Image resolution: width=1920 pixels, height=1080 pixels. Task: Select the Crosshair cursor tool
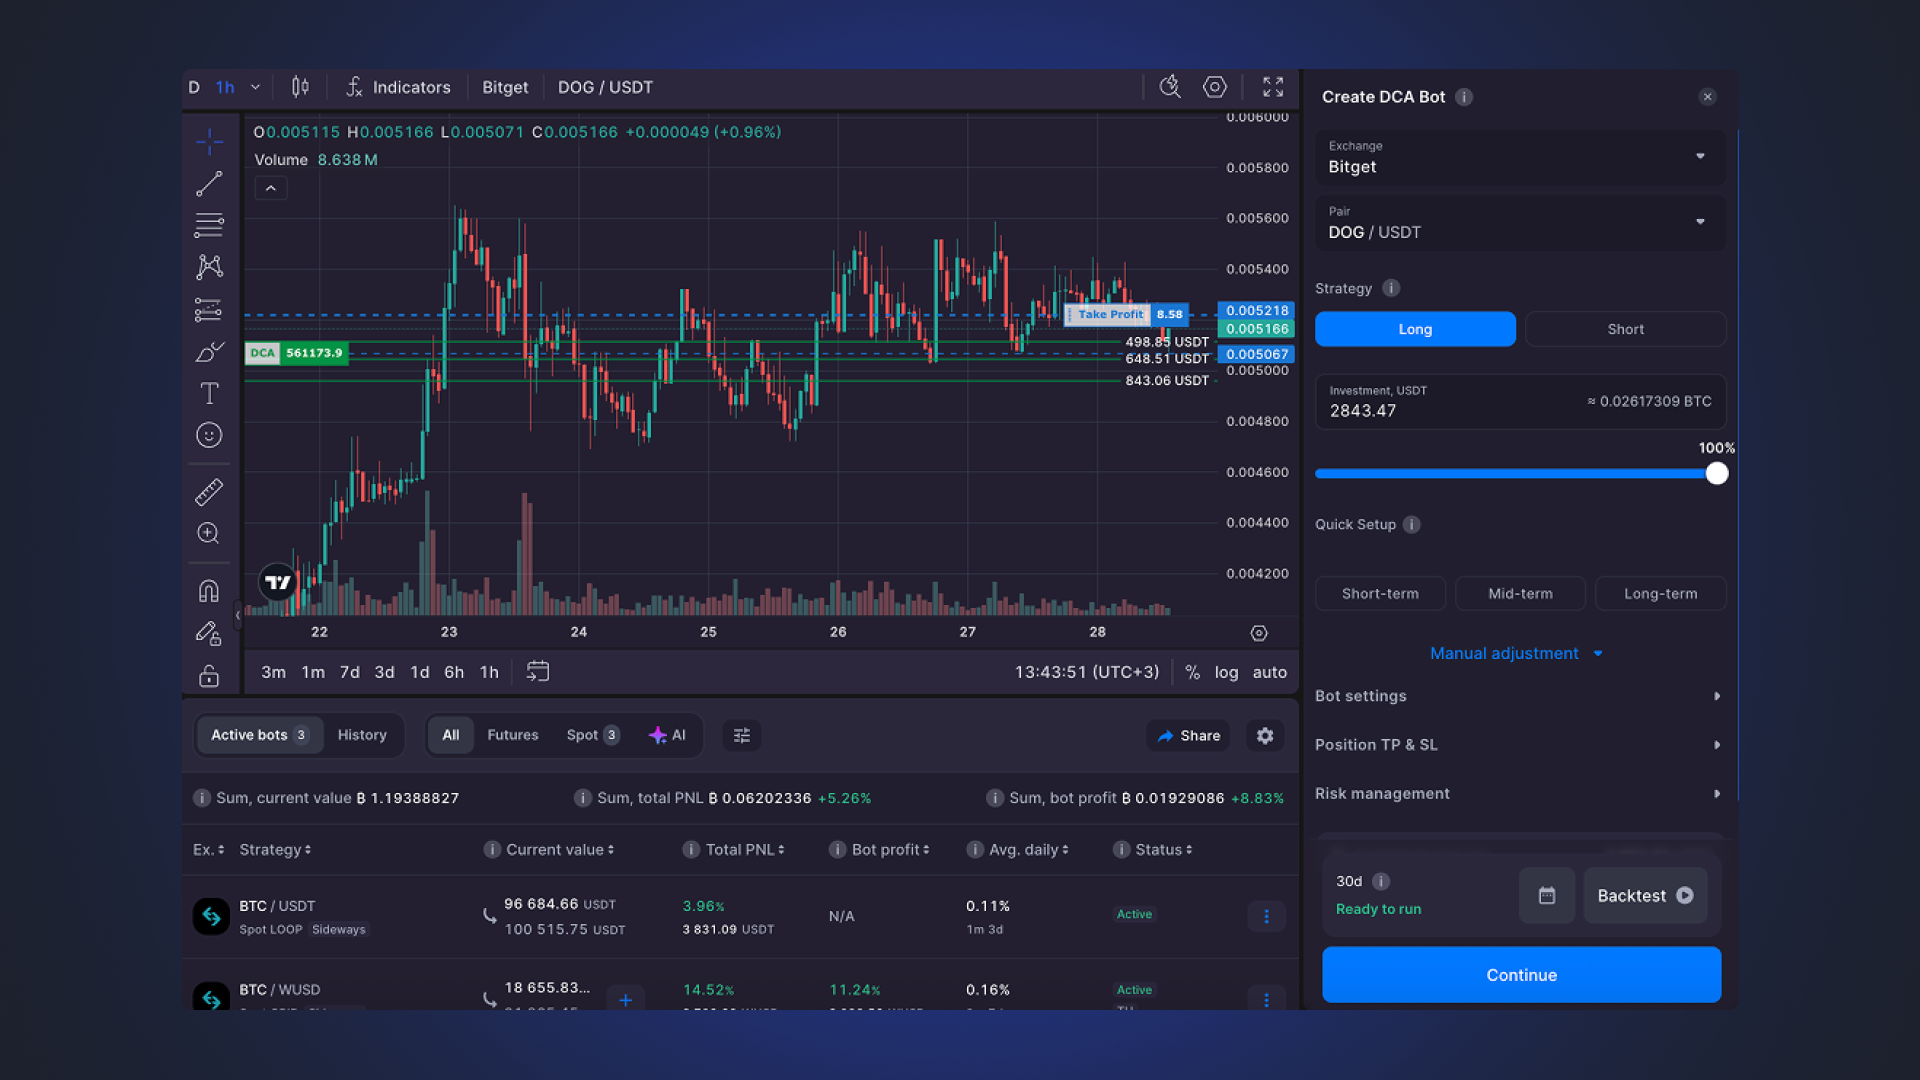click(209, 141)
